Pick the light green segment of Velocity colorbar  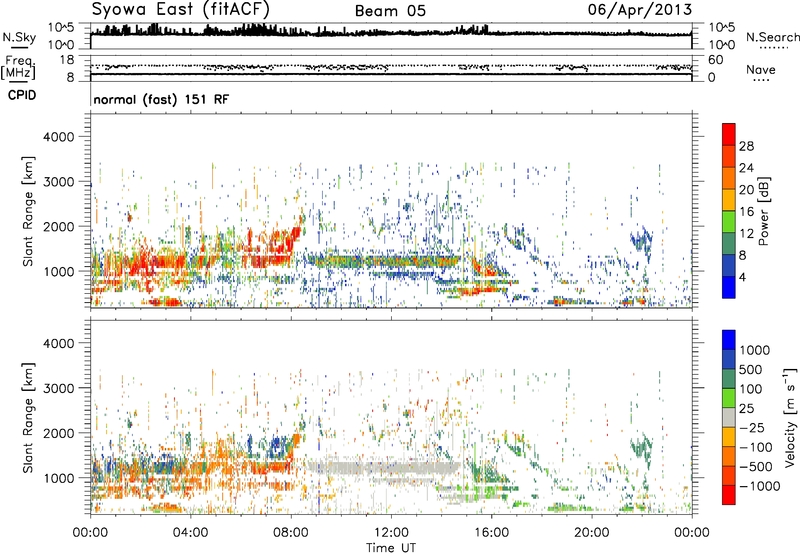[729, 398]
